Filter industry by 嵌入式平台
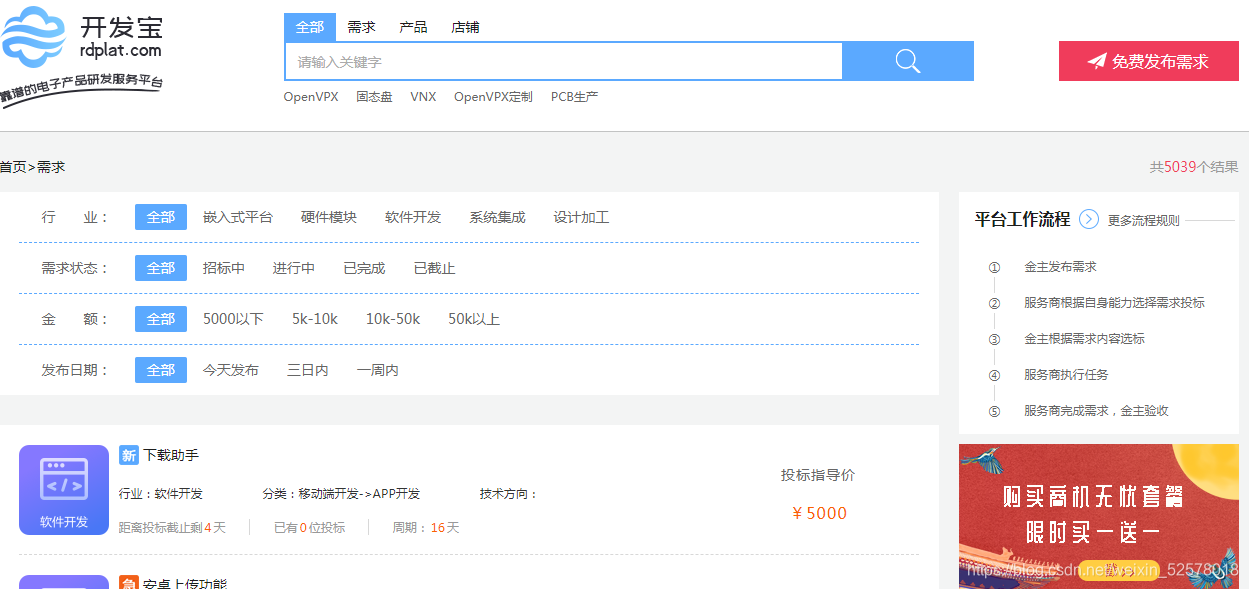Screen dimensions: 1249x589 pyautogui.click(x=238, y=217)
